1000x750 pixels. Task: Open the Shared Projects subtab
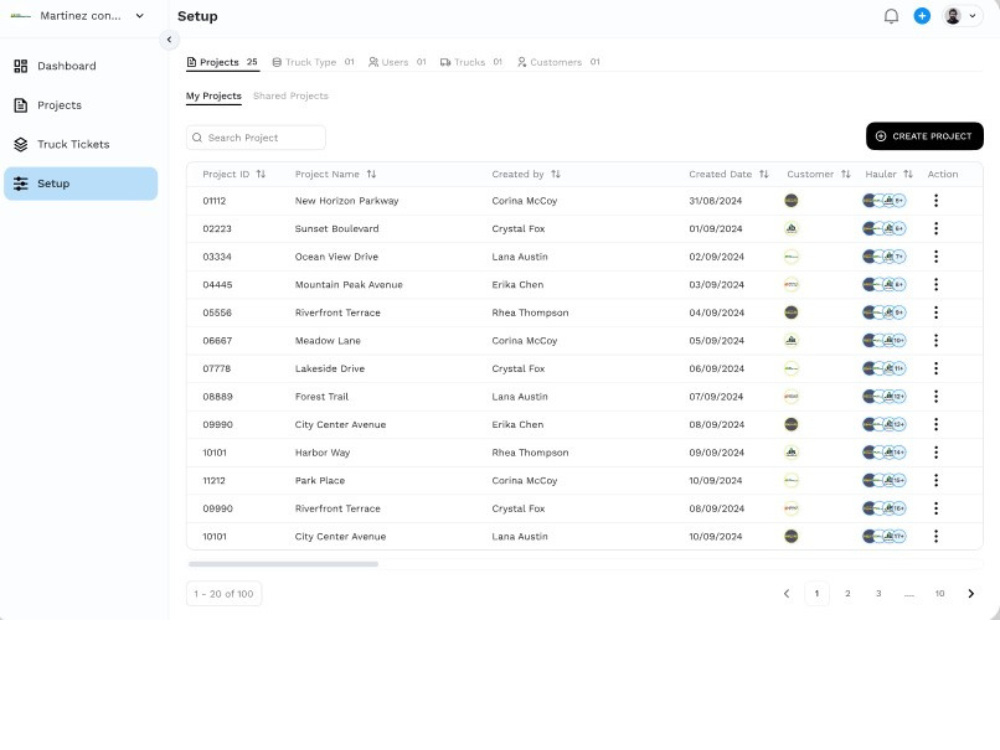291,96
